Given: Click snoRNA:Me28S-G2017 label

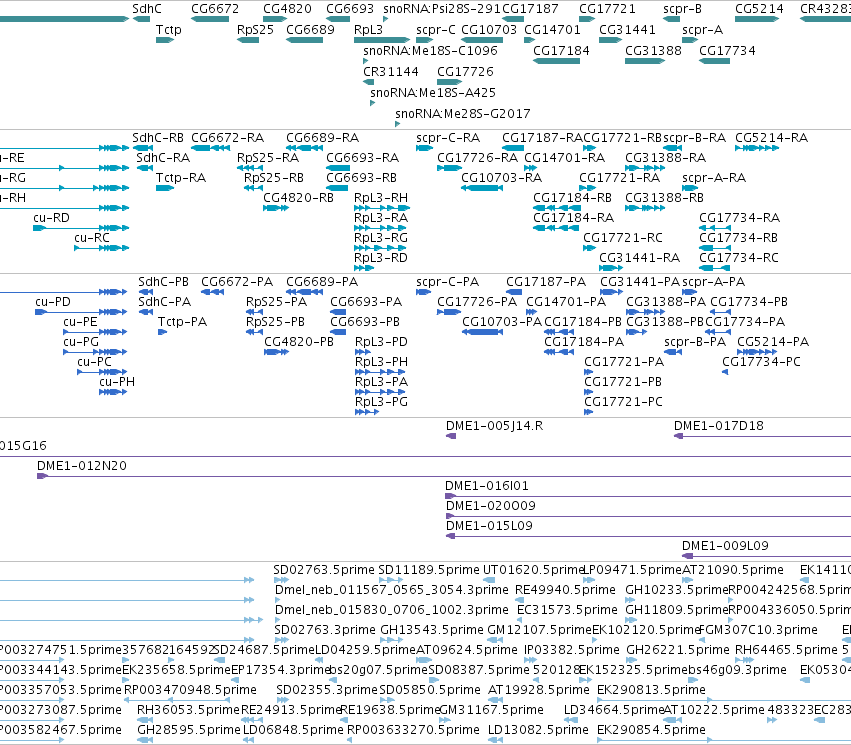Looking at the screenshot, I should tap(463, 114).
